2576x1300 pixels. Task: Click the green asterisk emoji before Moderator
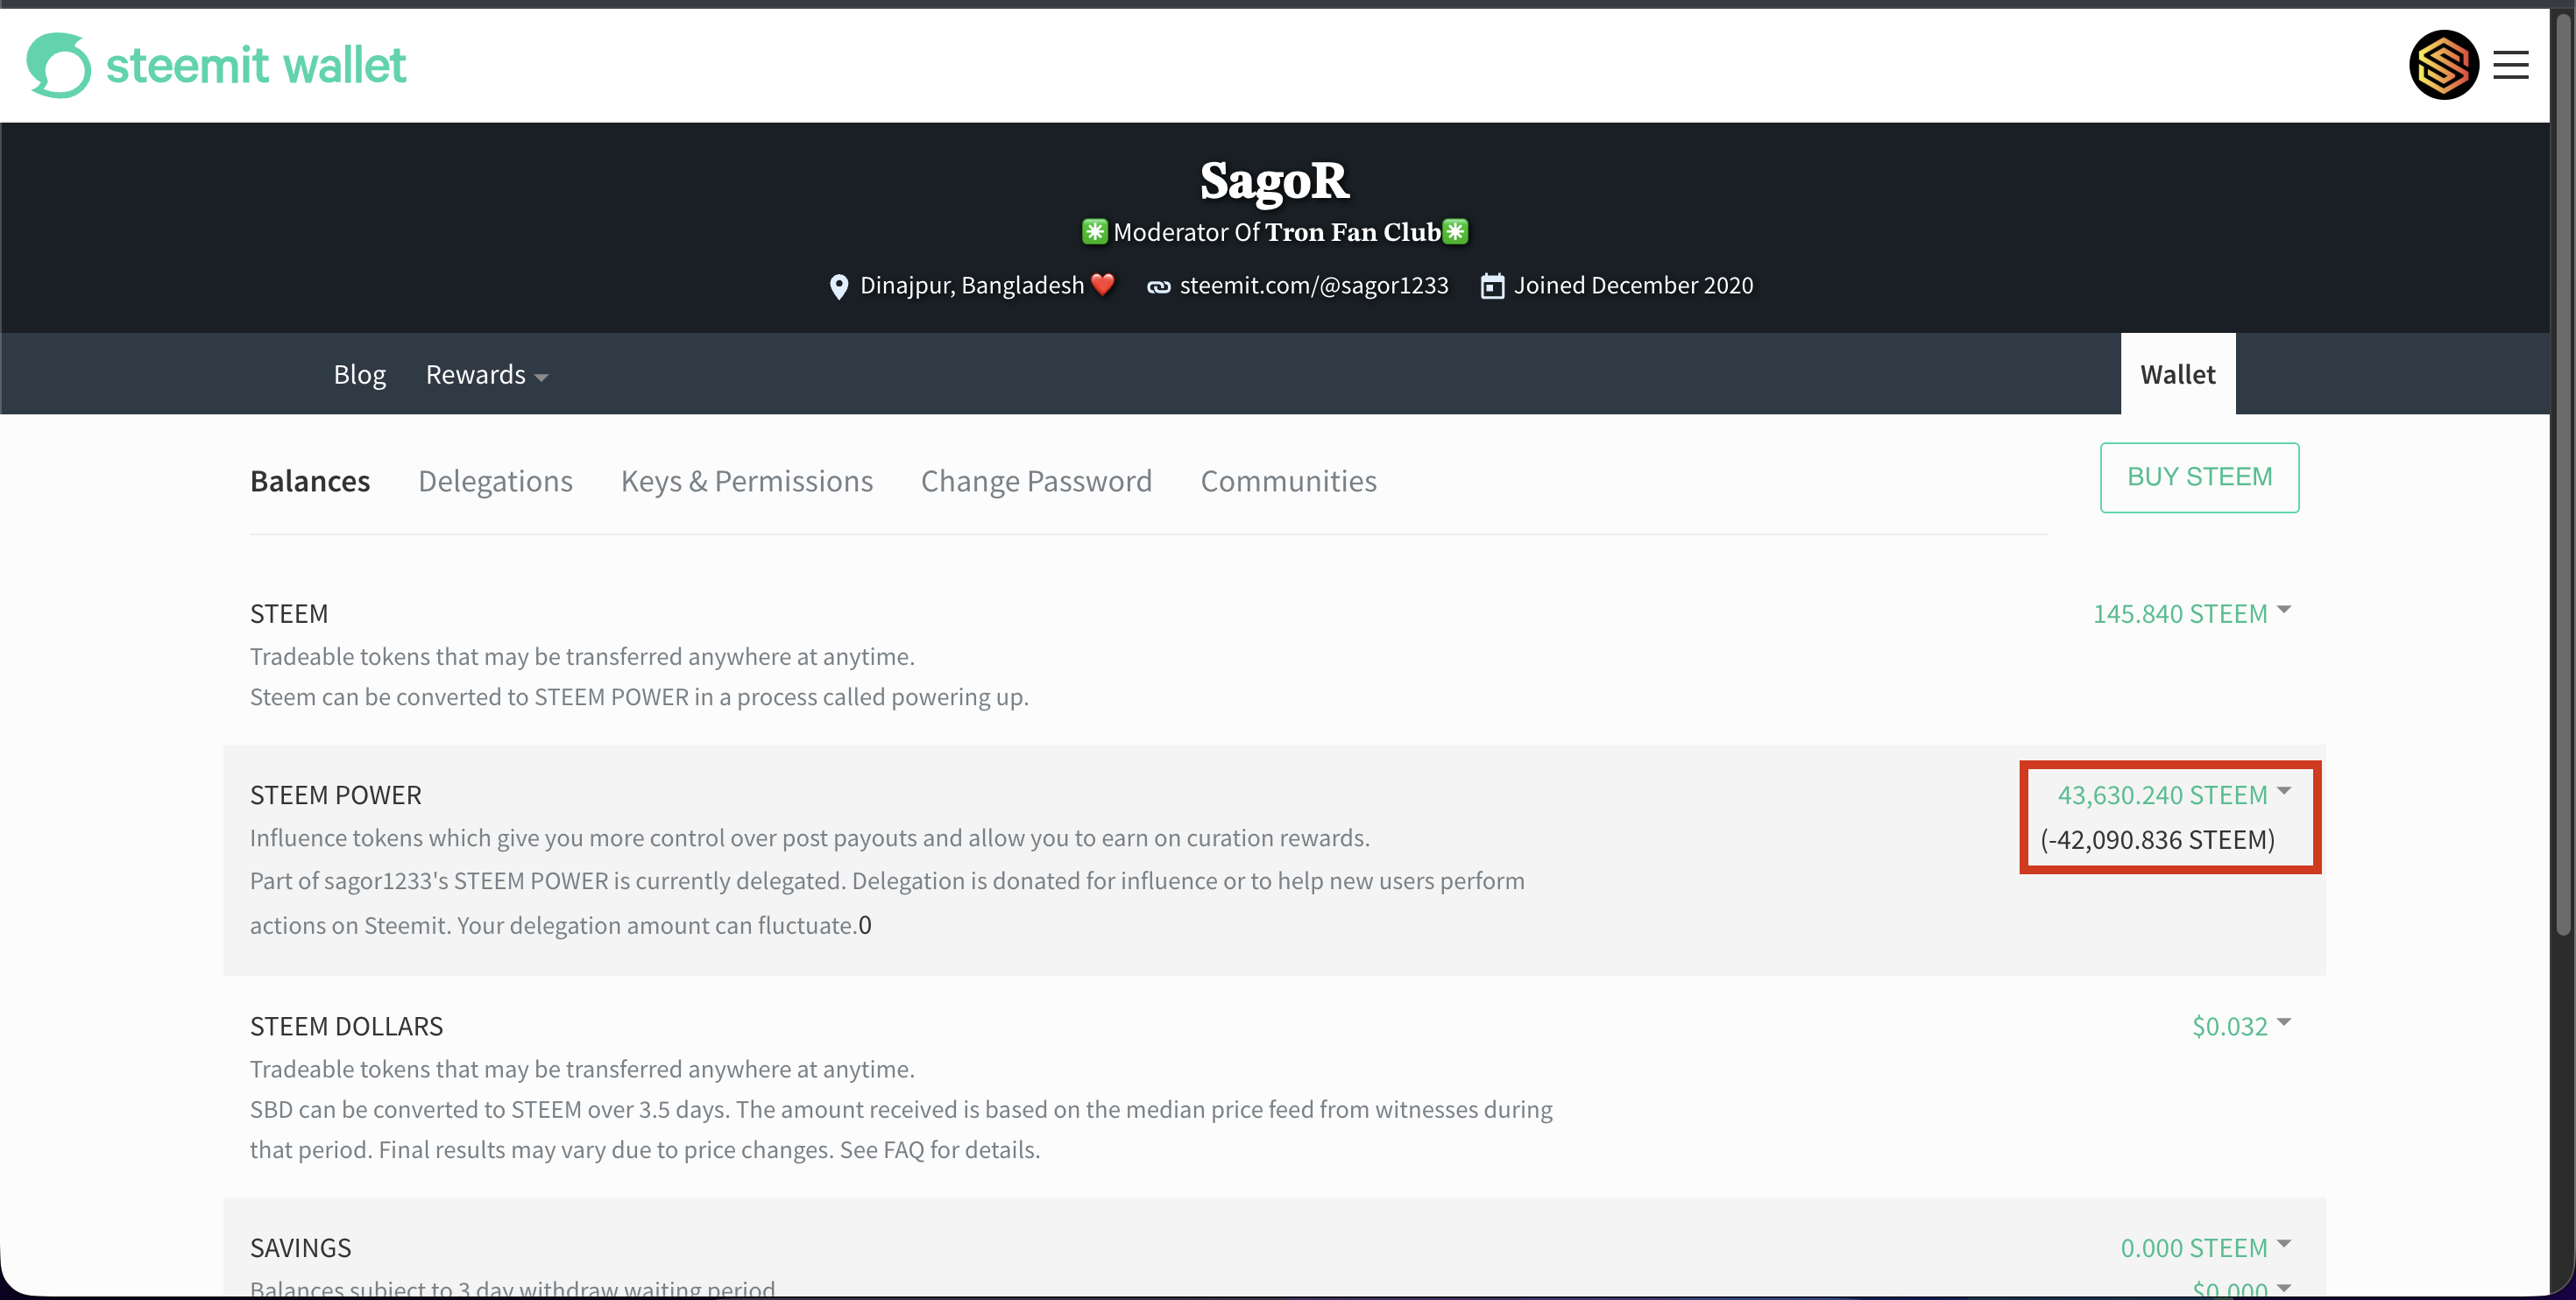click(x=1095, y=232)
